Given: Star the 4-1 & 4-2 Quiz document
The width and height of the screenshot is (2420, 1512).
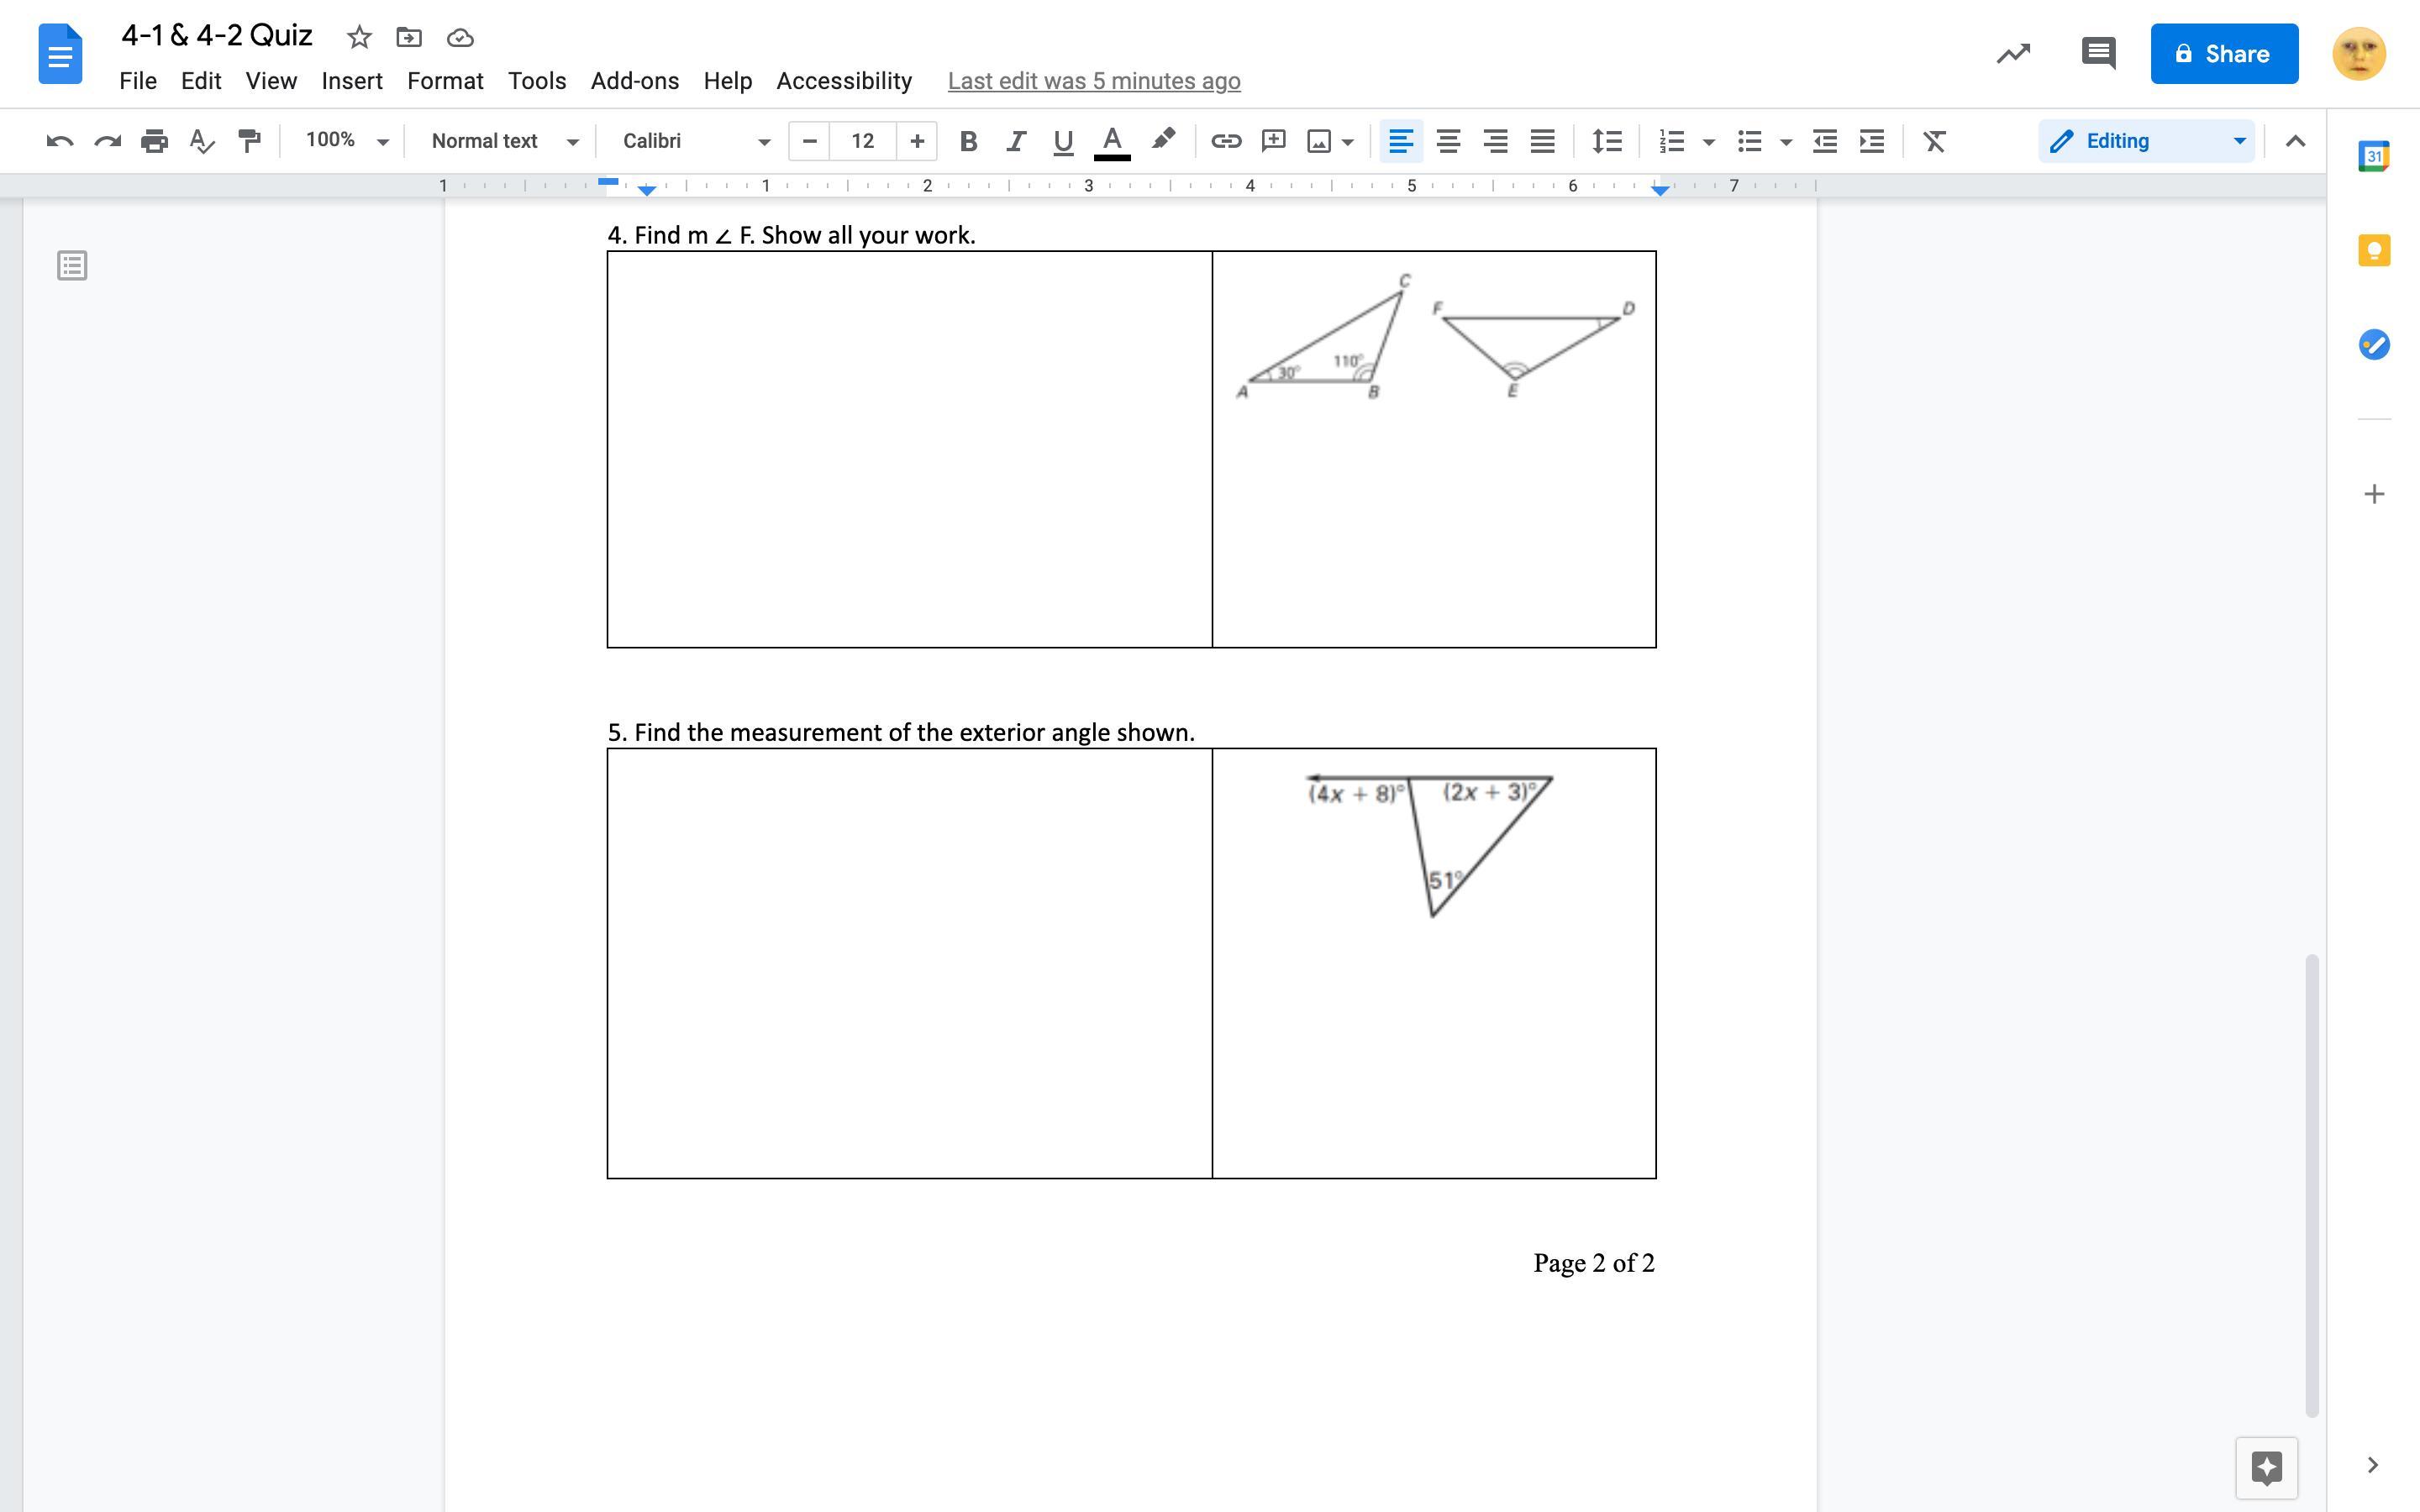Looking at the screenshot, I should coord(359,38).
